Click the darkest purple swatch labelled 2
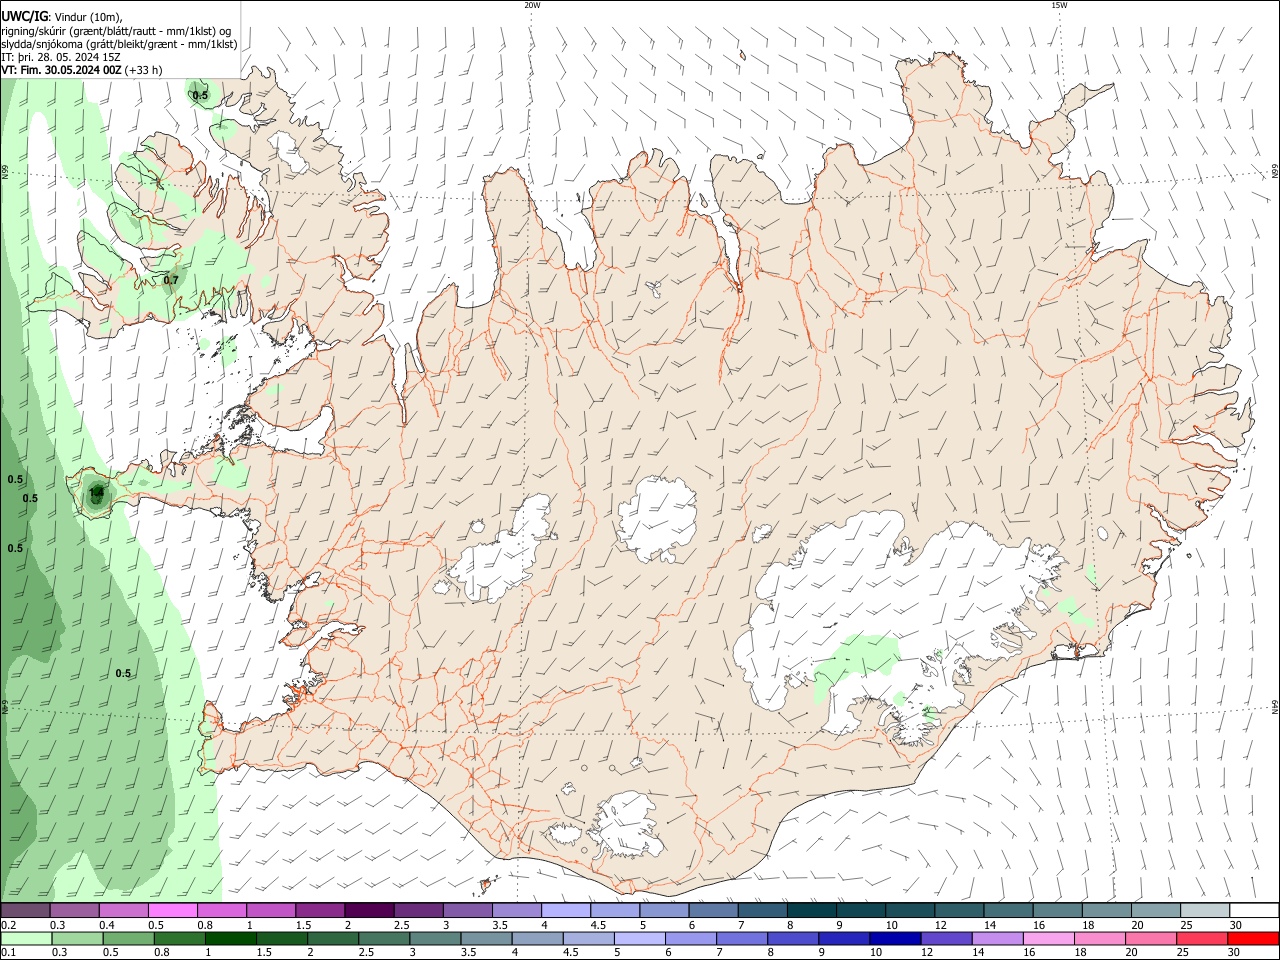Image resolution: width=1280 pixels, height=960 pixels. click(368, 910)
